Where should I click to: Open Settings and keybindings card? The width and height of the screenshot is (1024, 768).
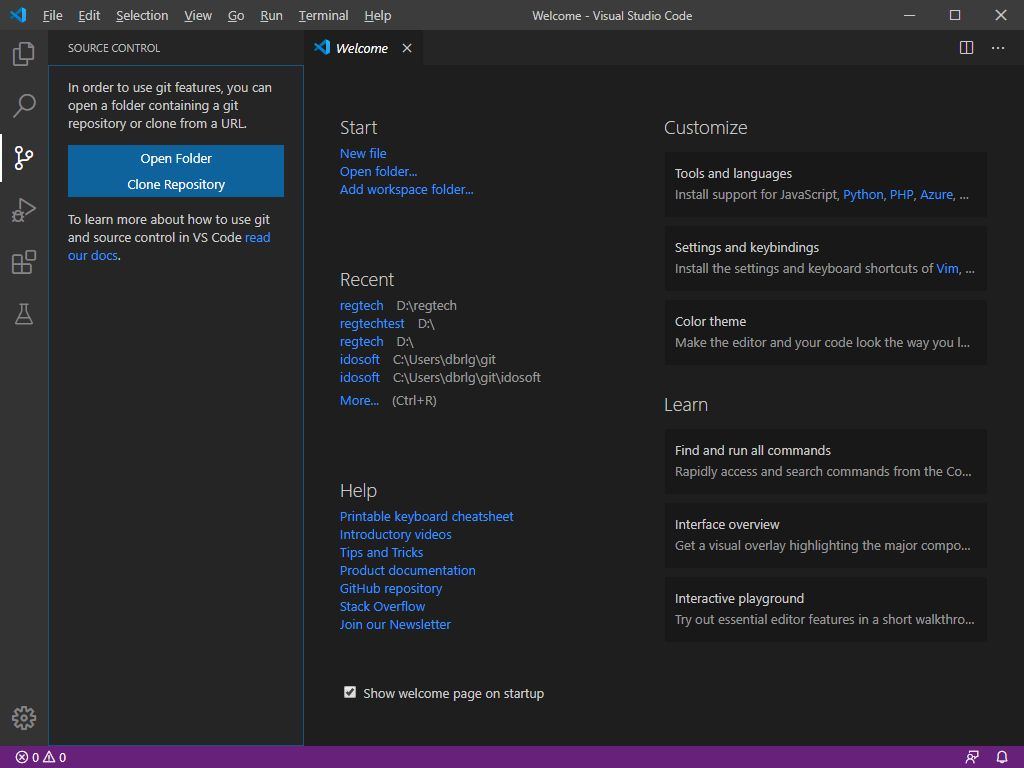tap(825, 258)
